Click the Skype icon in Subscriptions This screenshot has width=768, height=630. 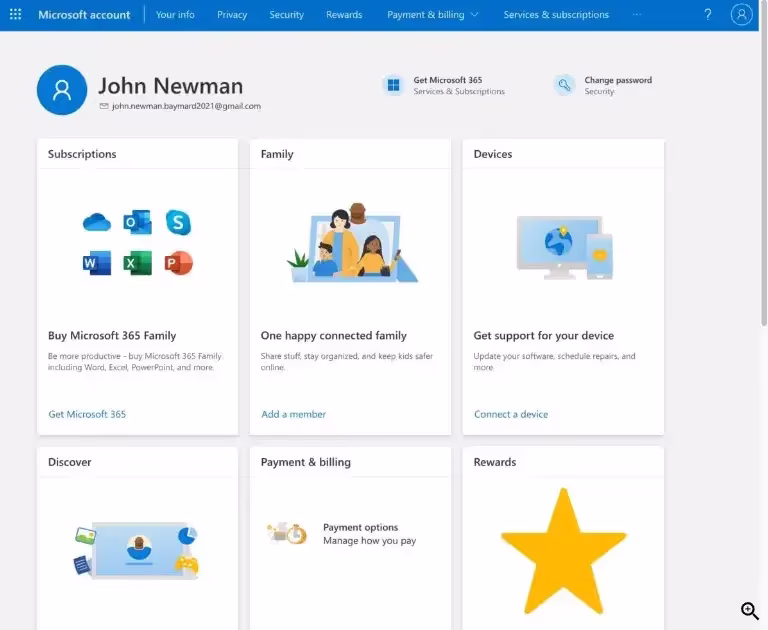(178, 222)
